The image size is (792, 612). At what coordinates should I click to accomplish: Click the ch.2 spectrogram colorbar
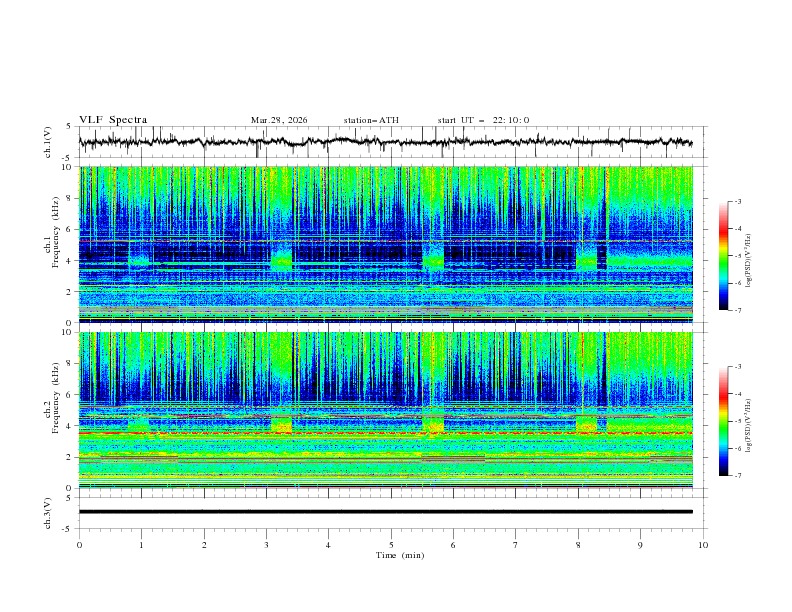pos(723,421)
